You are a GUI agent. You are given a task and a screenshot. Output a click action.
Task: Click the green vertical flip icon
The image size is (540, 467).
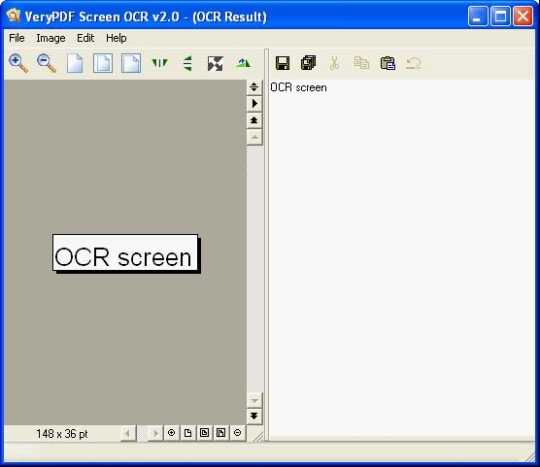click(187, 64)
